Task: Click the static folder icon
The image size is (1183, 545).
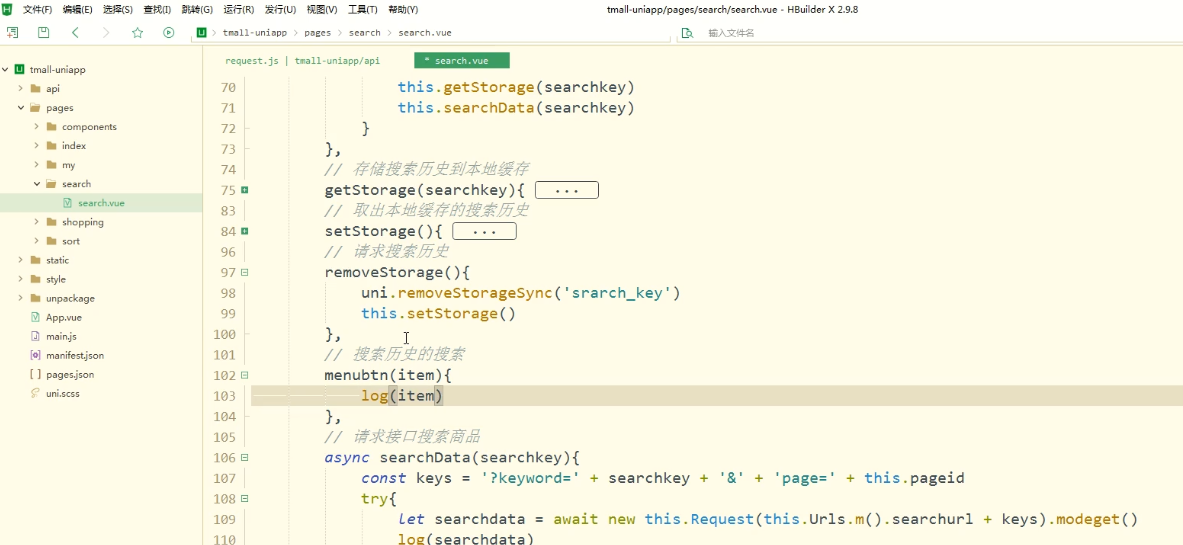Action: 35,260
